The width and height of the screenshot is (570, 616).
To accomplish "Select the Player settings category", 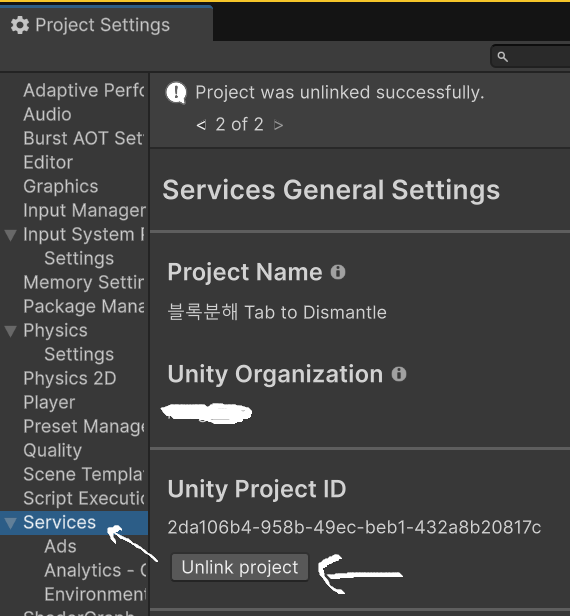I will pyautogui.click(x=49, y=402).
